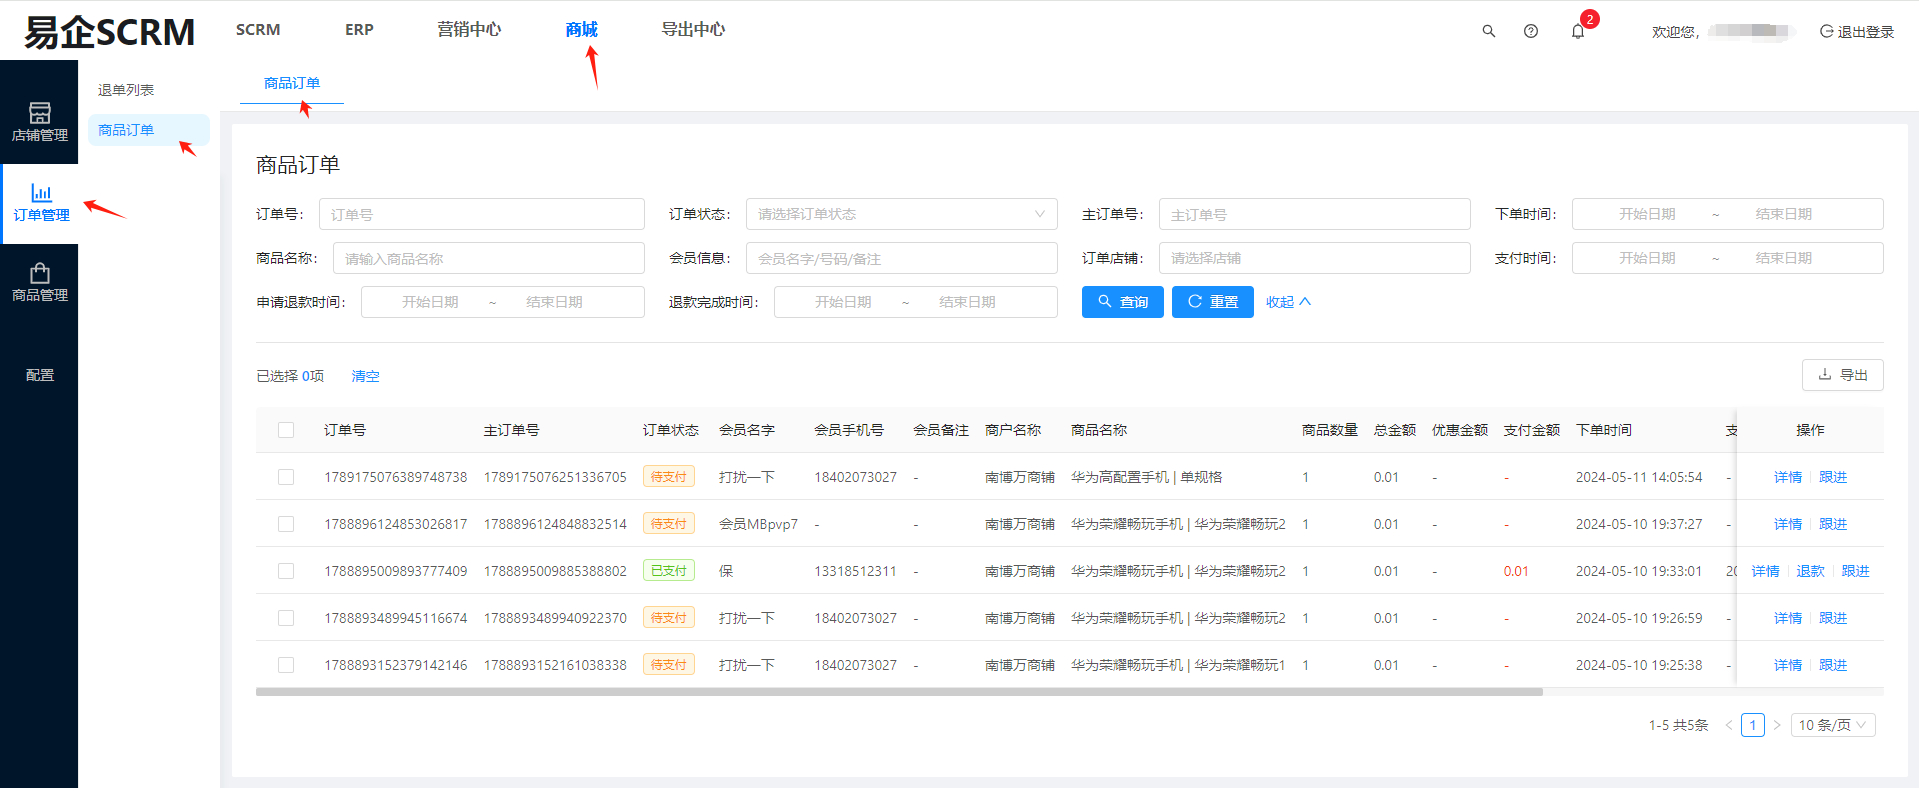Focus the 订单号 input field
The height and width of the screenshot is (788, 1919).
click(482, 214)
